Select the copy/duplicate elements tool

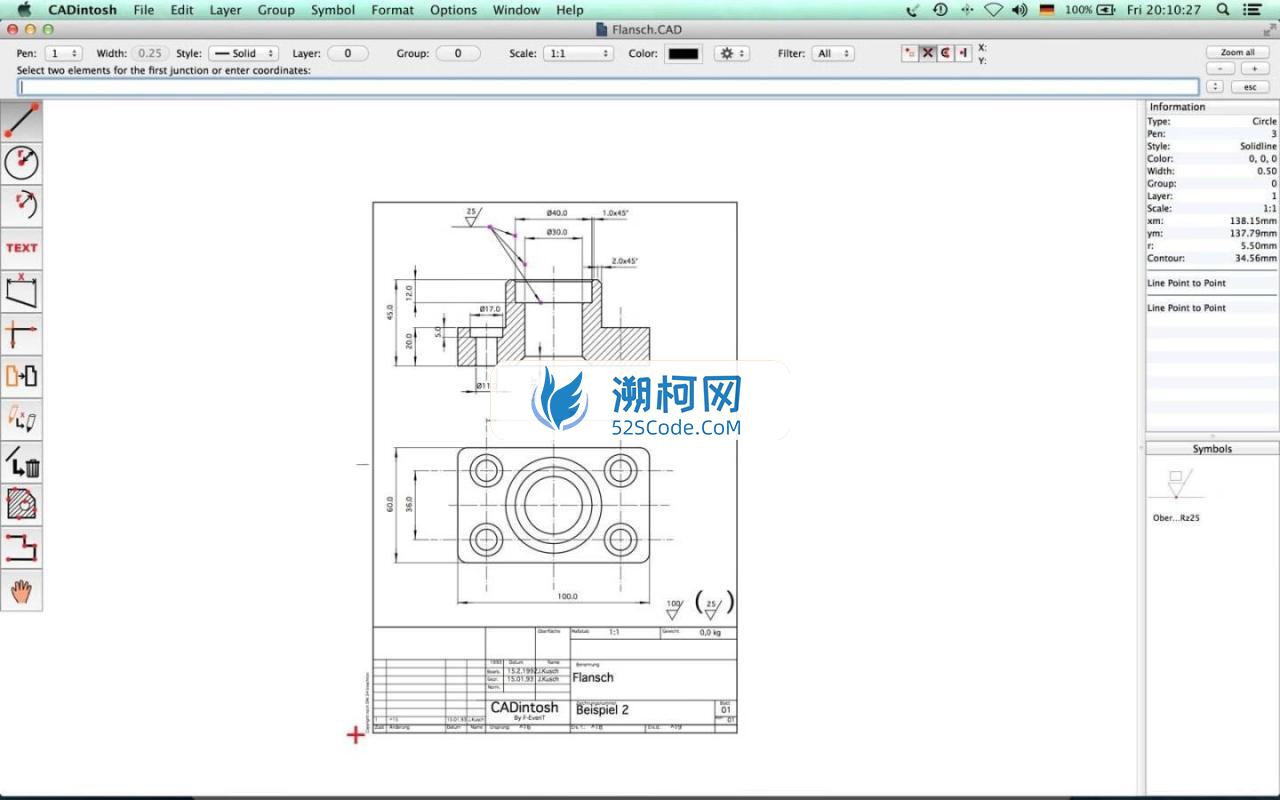[x=21, y=376]
